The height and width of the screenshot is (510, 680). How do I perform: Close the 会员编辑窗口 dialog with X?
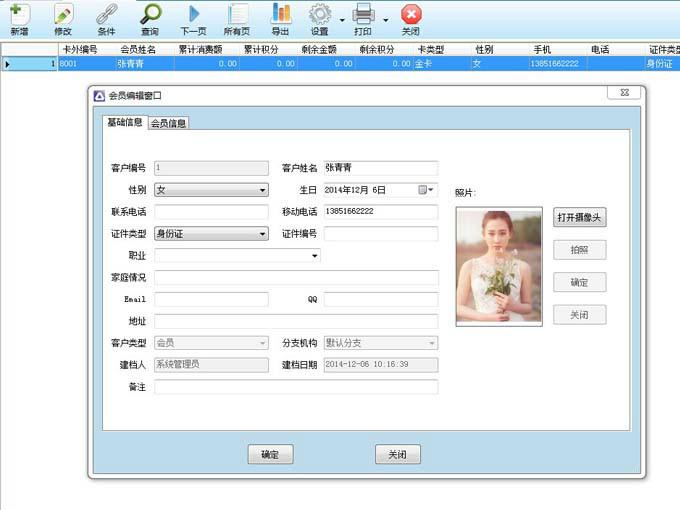click(624, 92)
